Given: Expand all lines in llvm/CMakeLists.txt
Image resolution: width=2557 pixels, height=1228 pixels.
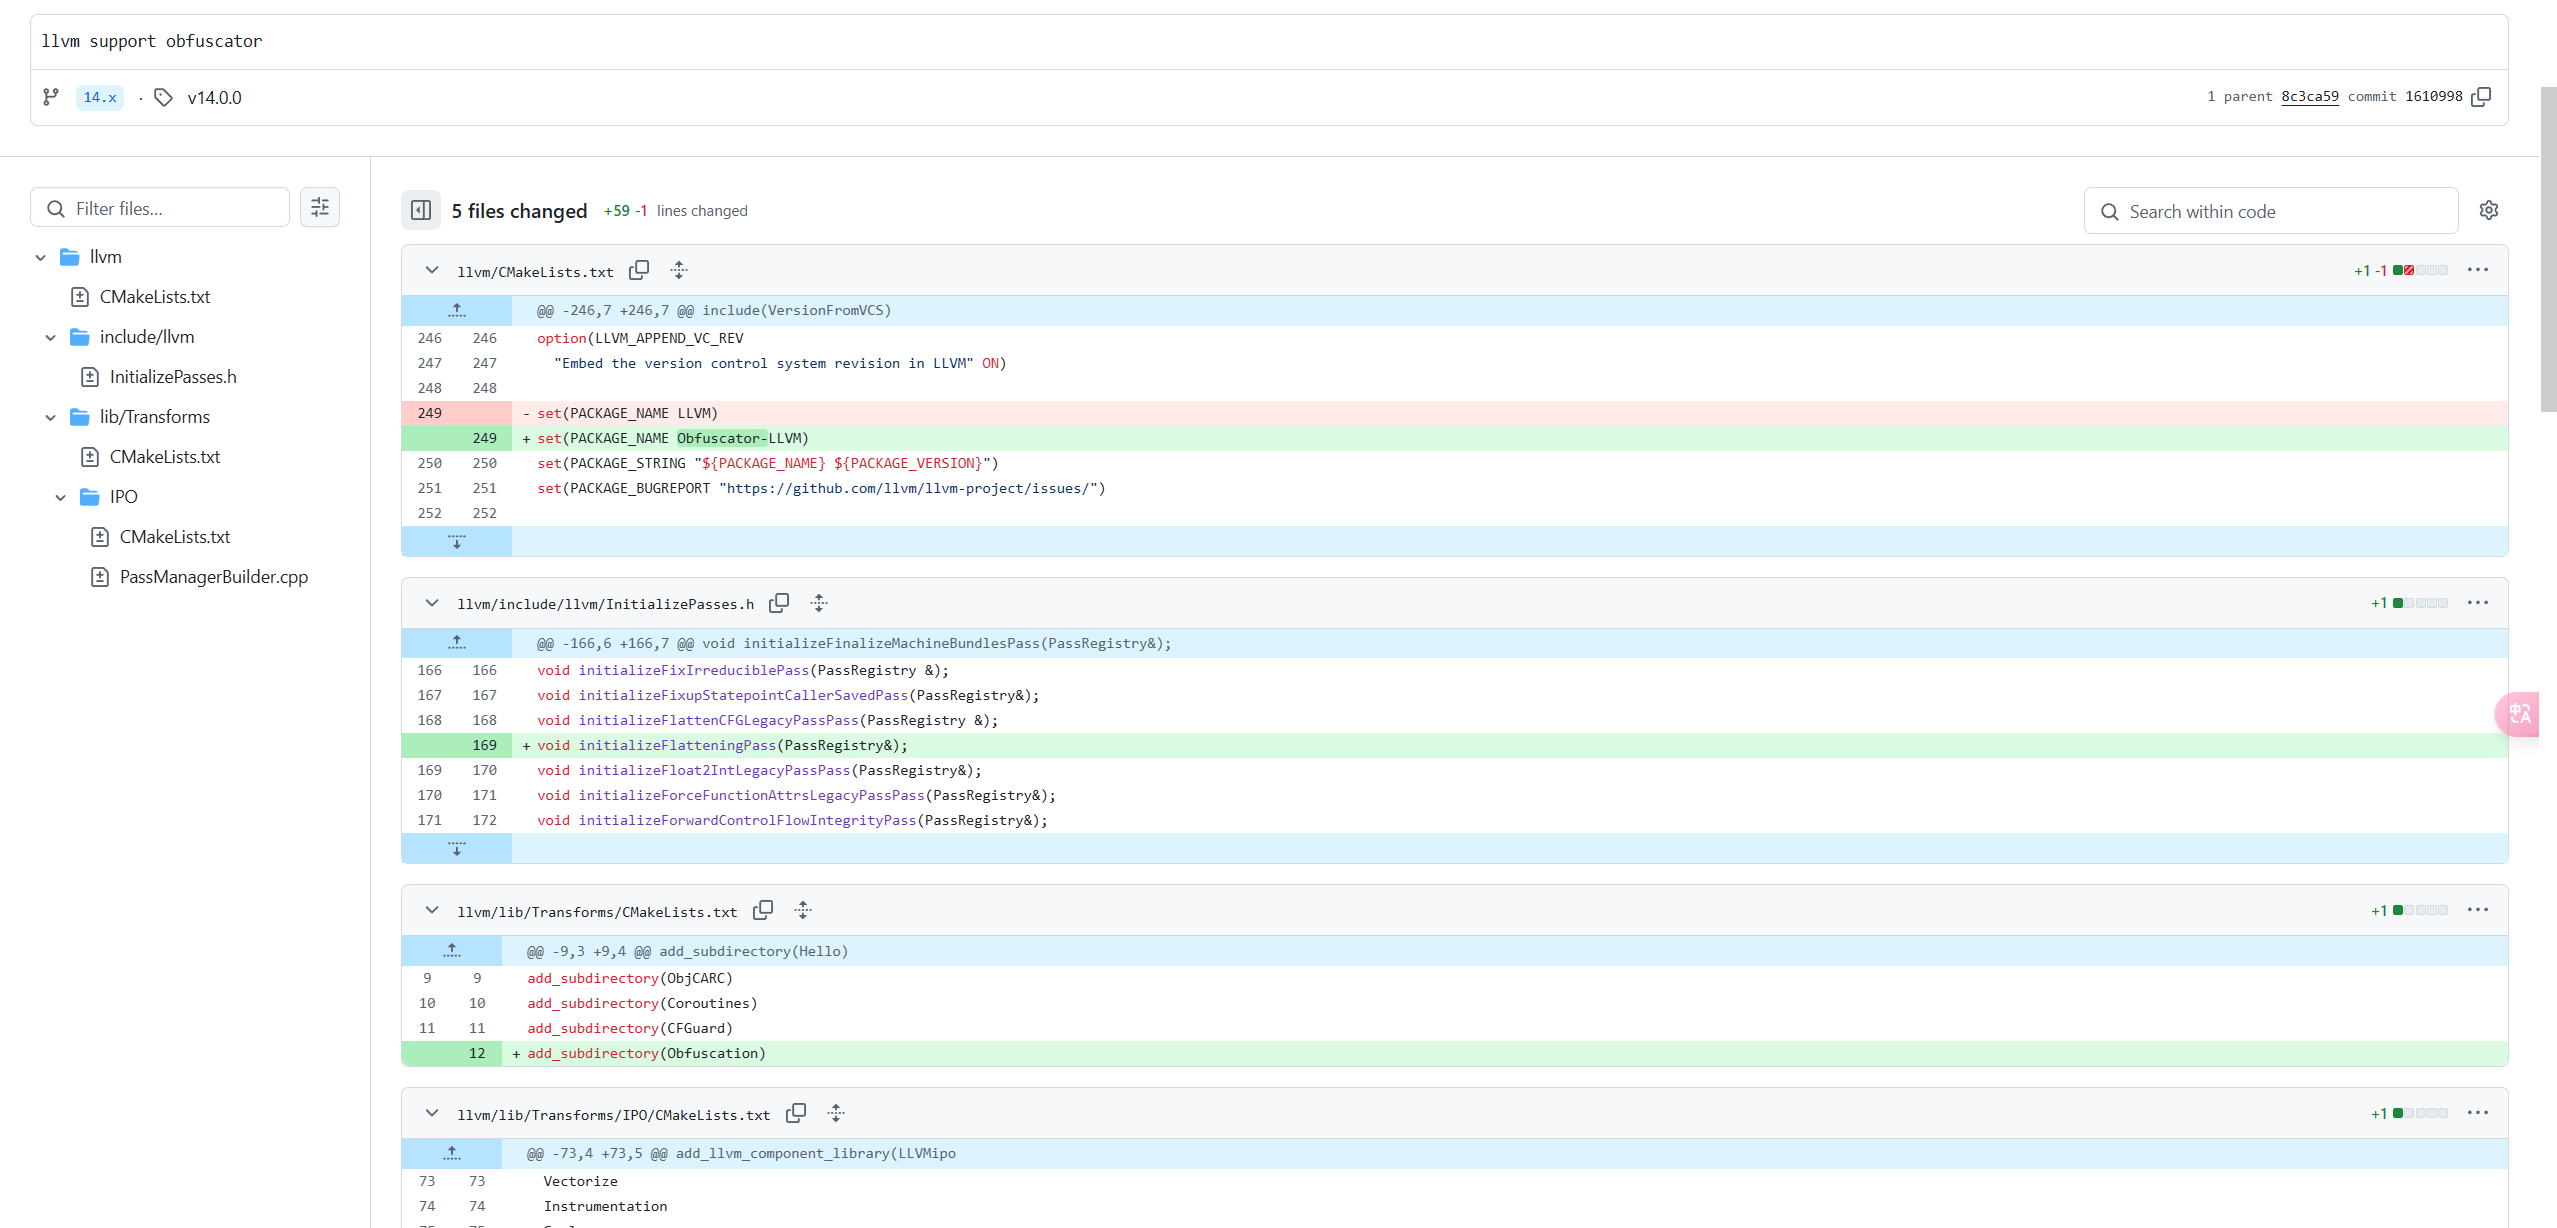Looking at the screenshot, I should coord(679,270).
